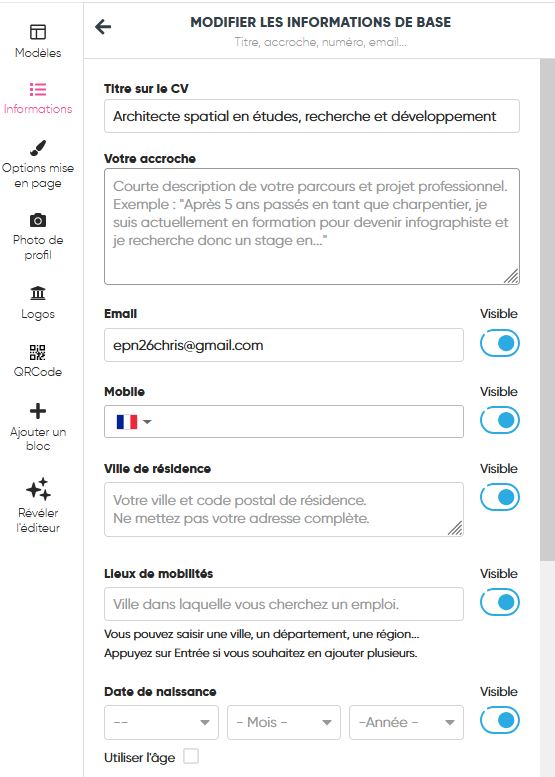Select the Informations list icon
This screenshot has width=555, height=777.
[38, 90]
